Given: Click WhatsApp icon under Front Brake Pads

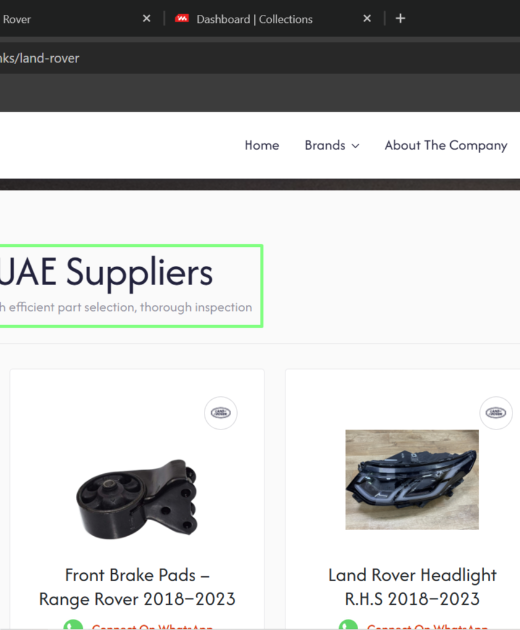Looking at the screenshot, I should pos(73,625).
